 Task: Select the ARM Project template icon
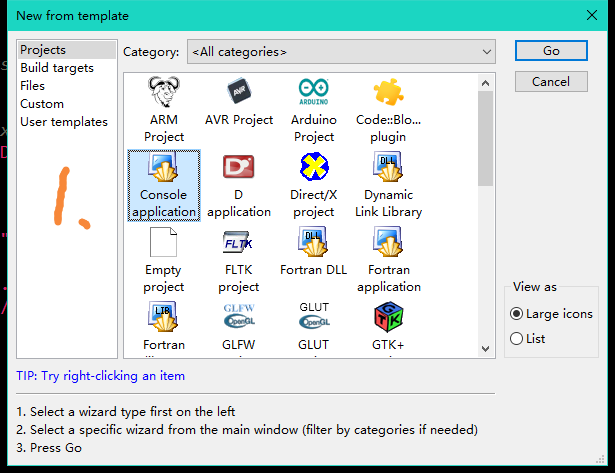164,91
